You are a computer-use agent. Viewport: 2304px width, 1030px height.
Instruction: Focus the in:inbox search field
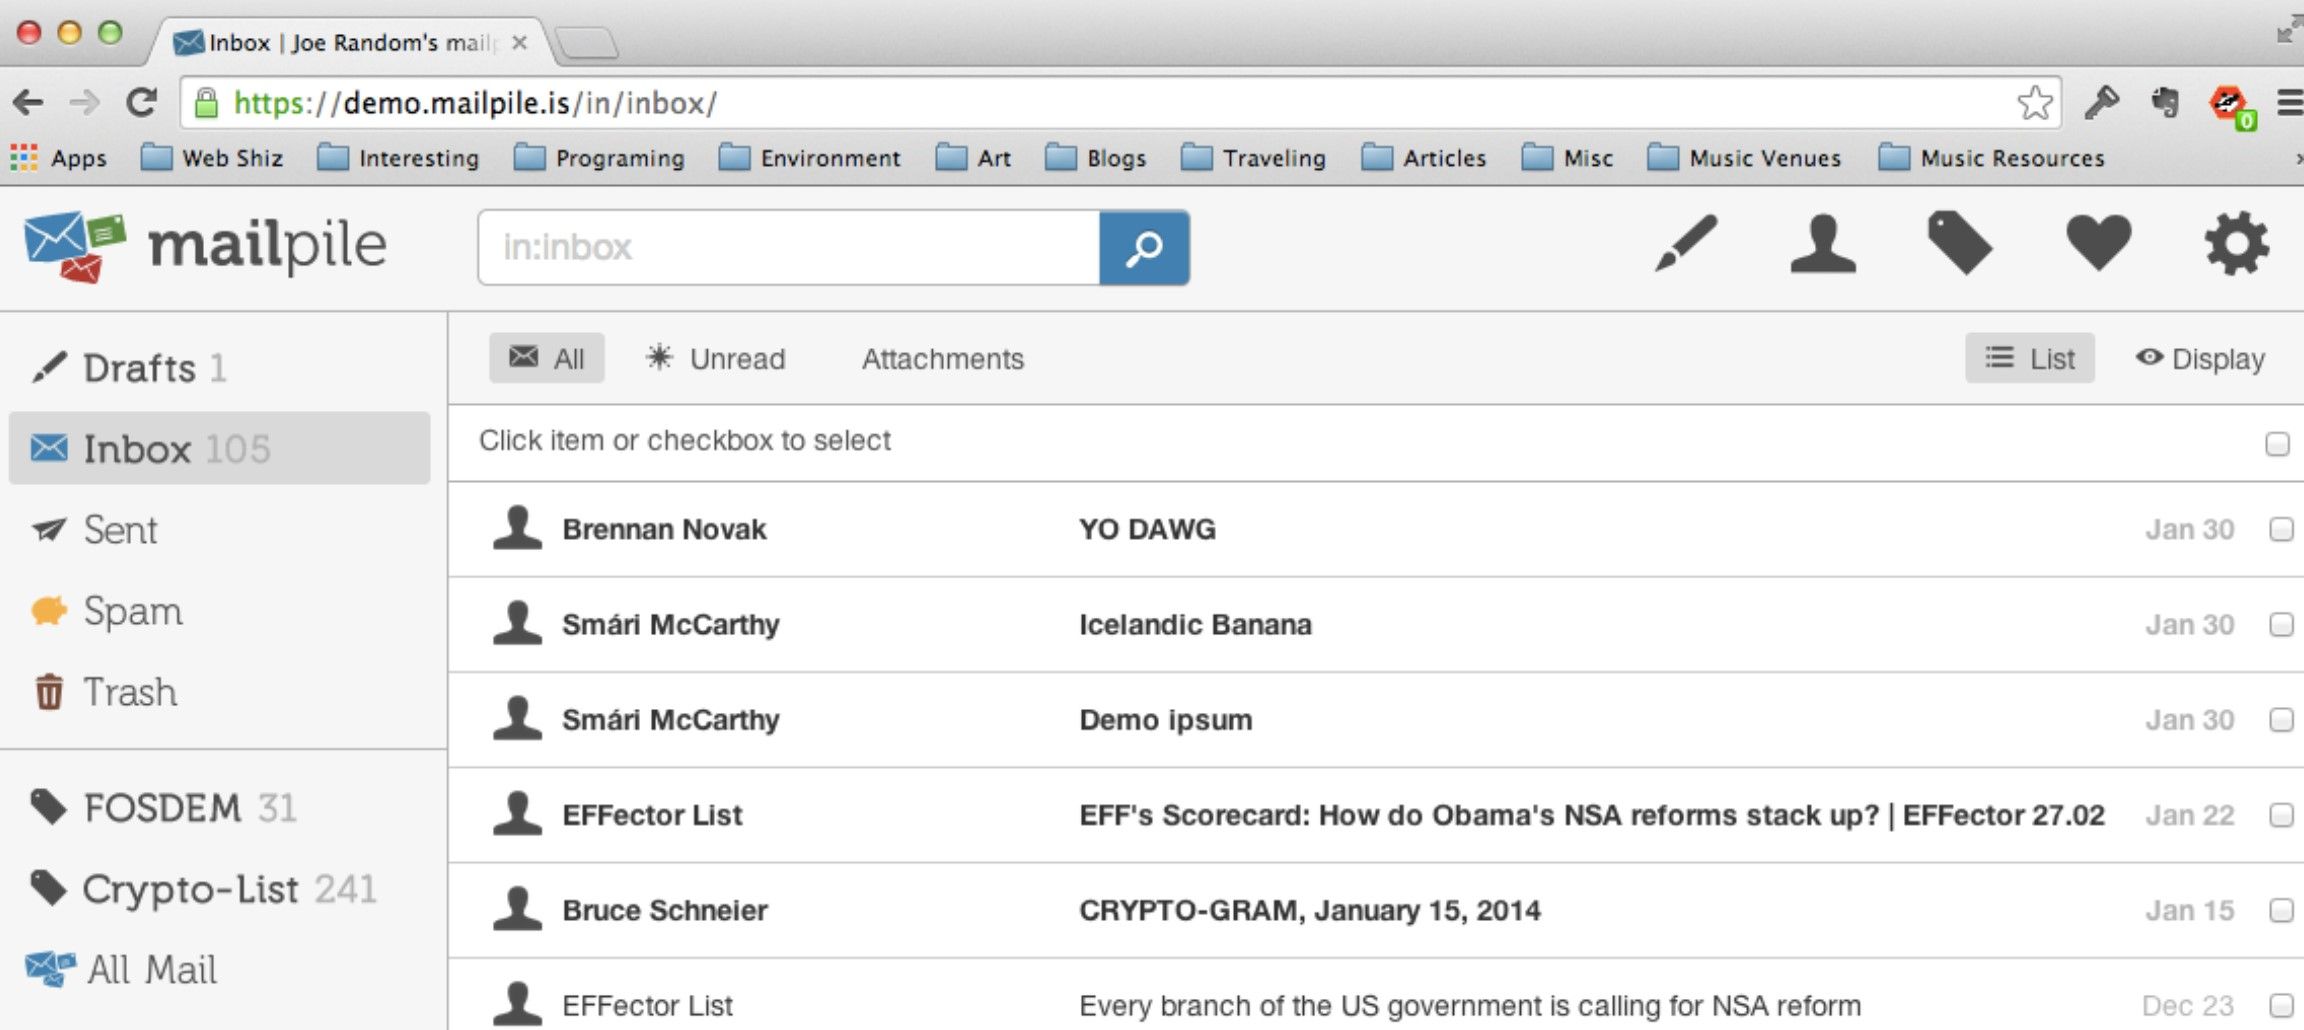(788, 248)
